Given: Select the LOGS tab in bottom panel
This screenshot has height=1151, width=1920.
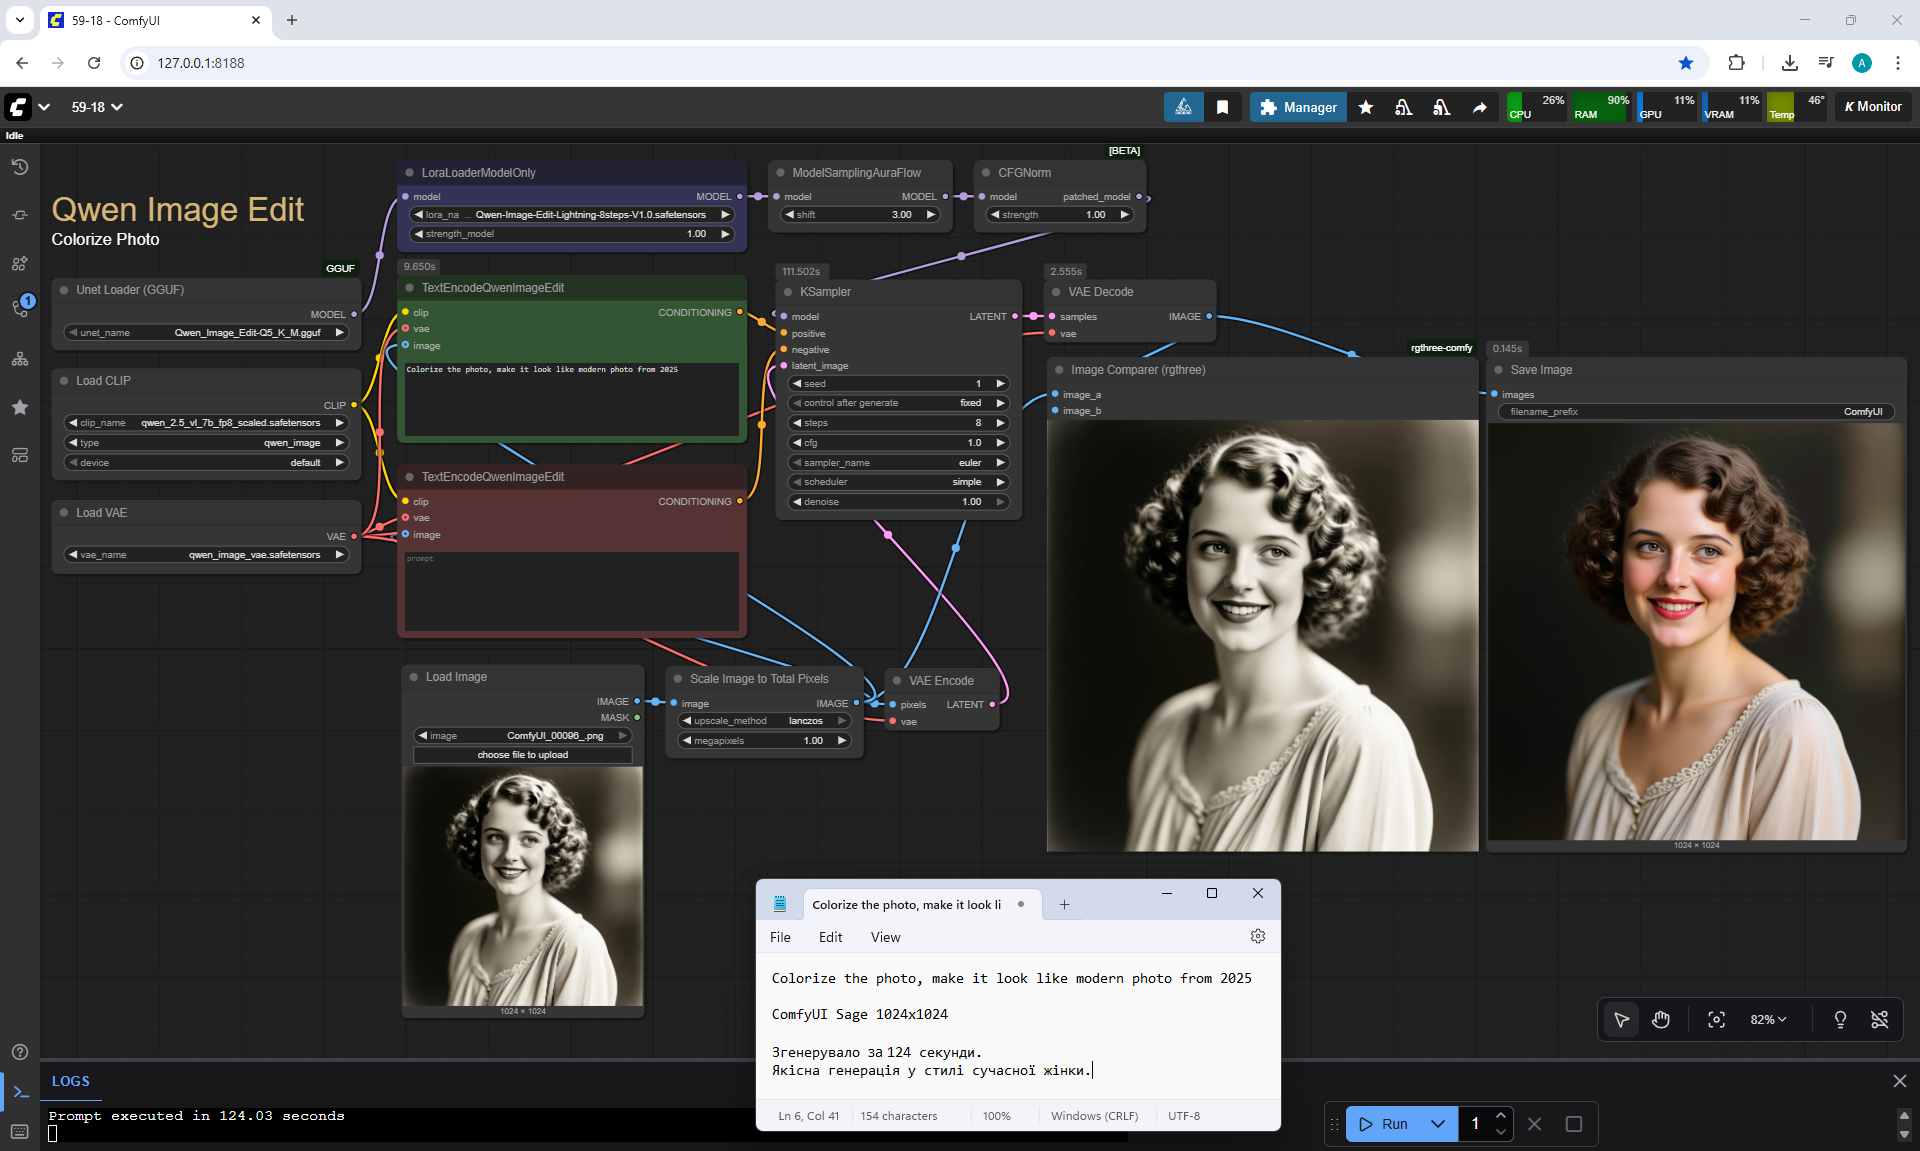Looking at the screenshot, I should coord(70,1081).
